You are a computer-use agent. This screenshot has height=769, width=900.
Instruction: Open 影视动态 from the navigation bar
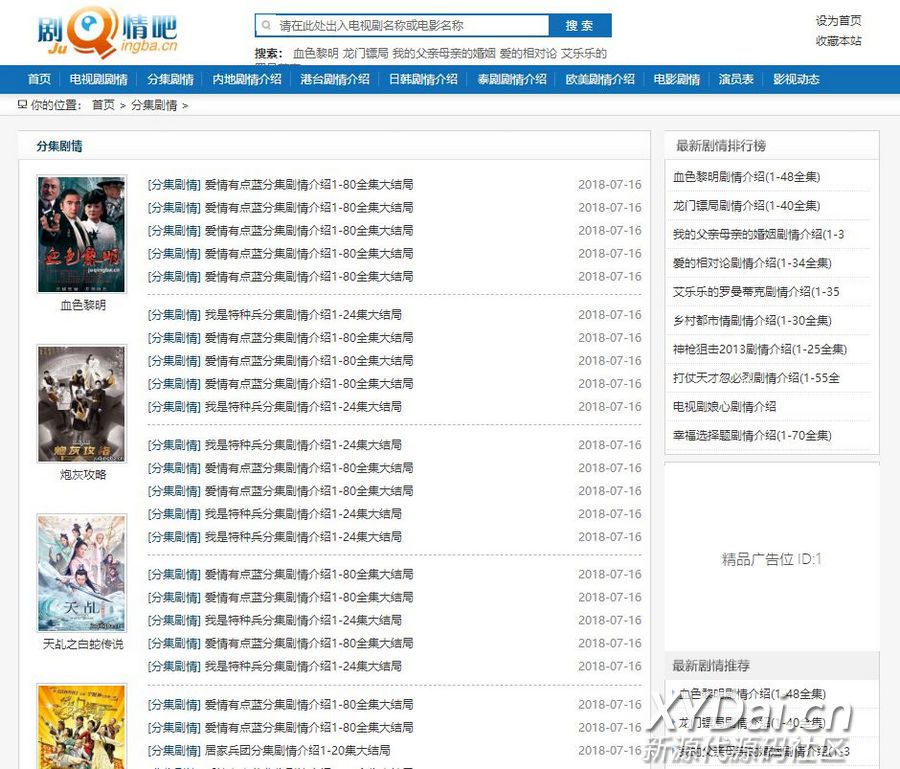(x=796, y=80)
